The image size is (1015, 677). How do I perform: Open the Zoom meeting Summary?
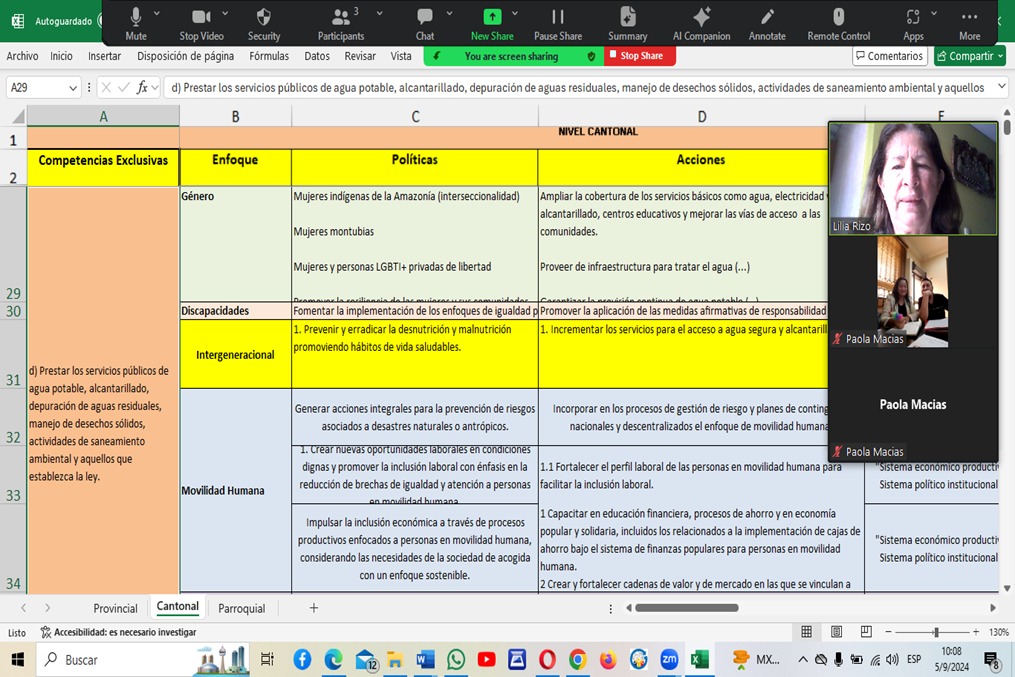pyautogui.click(x=627, y=24)
